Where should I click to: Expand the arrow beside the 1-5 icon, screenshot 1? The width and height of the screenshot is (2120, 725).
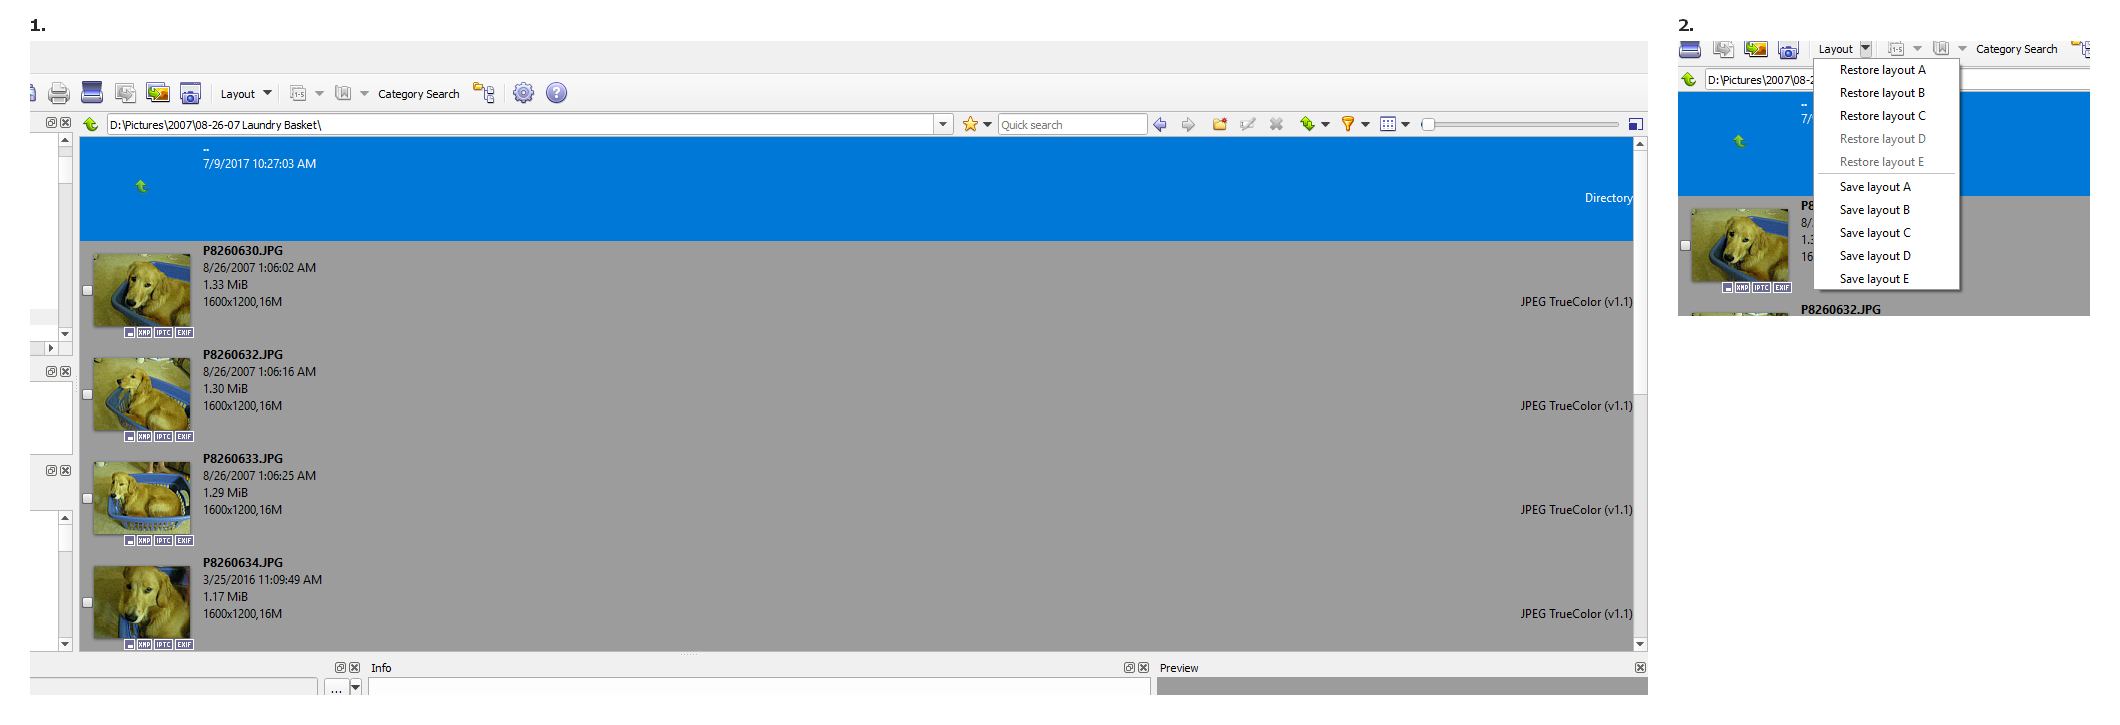point(320,93)
